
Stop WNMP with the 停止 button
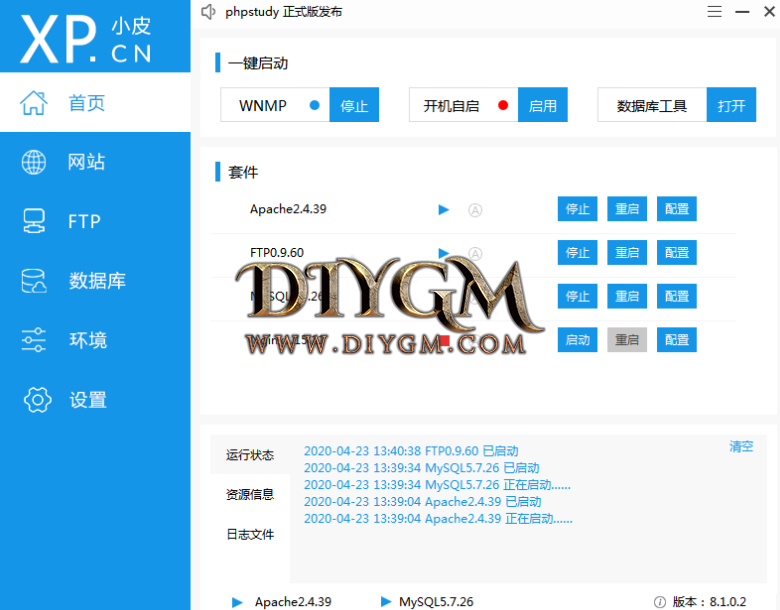354,105
